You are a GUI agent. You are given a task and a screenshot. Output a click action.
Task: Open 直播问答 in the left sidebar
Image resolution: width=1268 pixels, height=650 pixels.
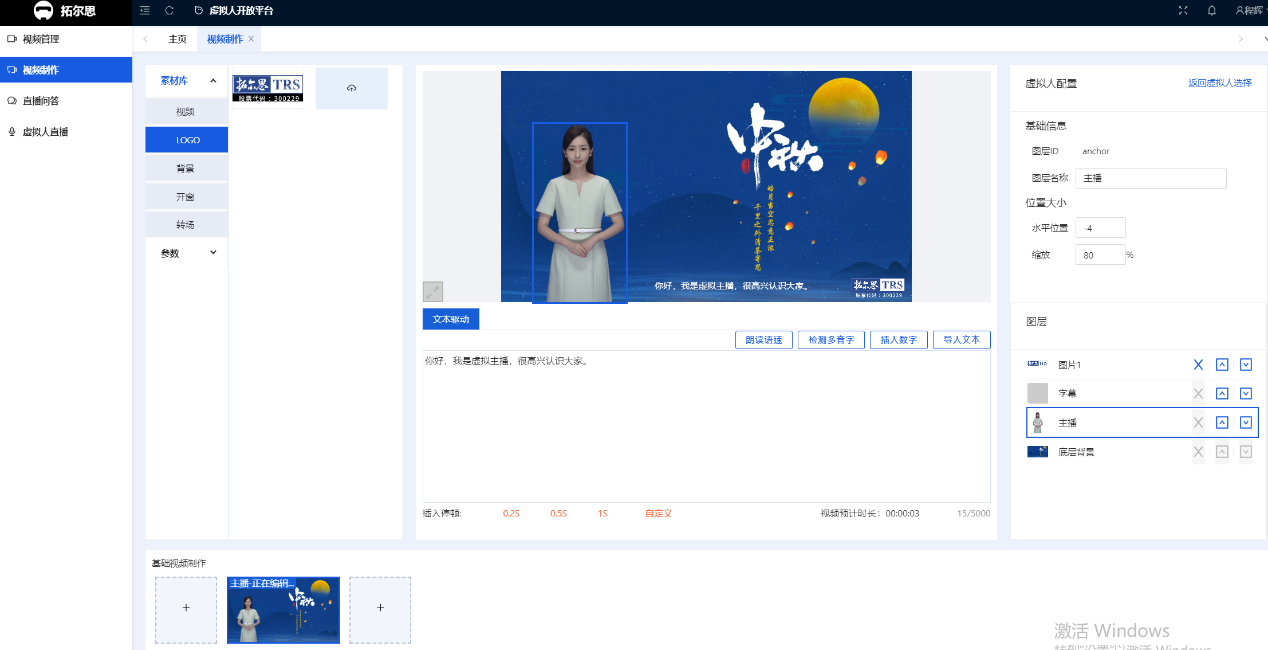(40, 101)
